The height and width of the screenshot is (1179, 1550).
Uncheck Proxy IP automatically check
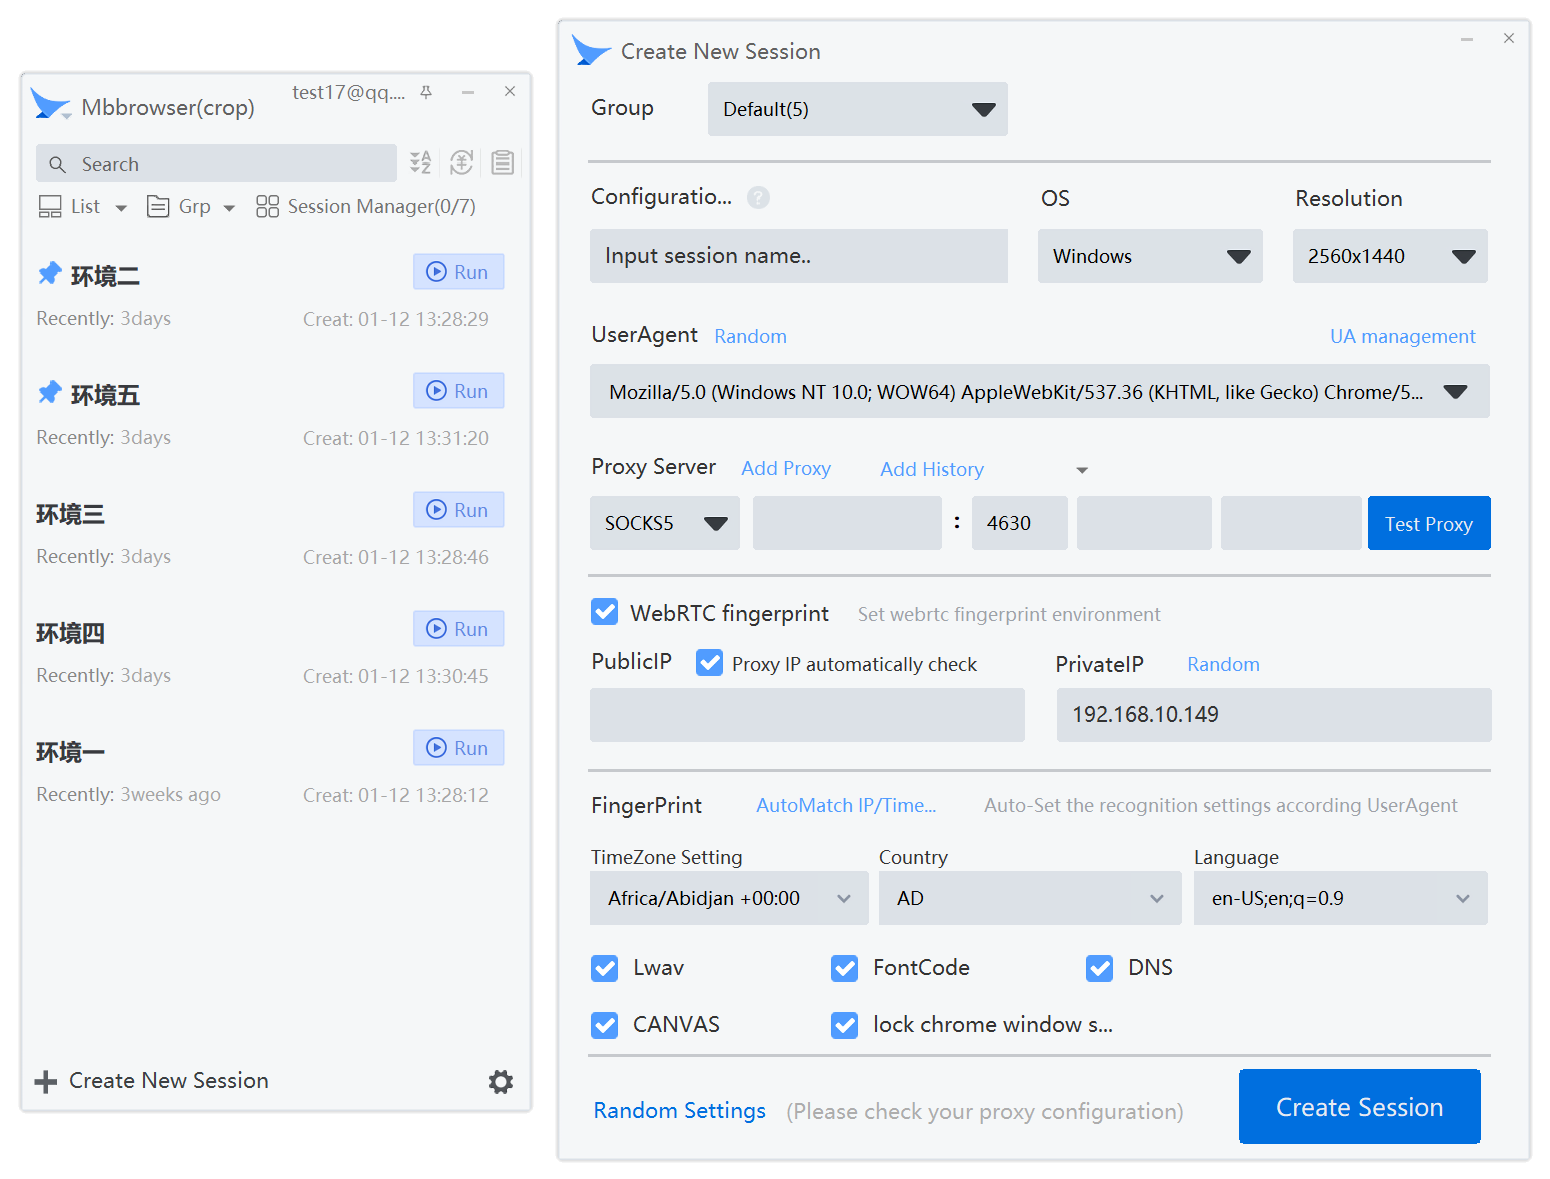point(710,663)
